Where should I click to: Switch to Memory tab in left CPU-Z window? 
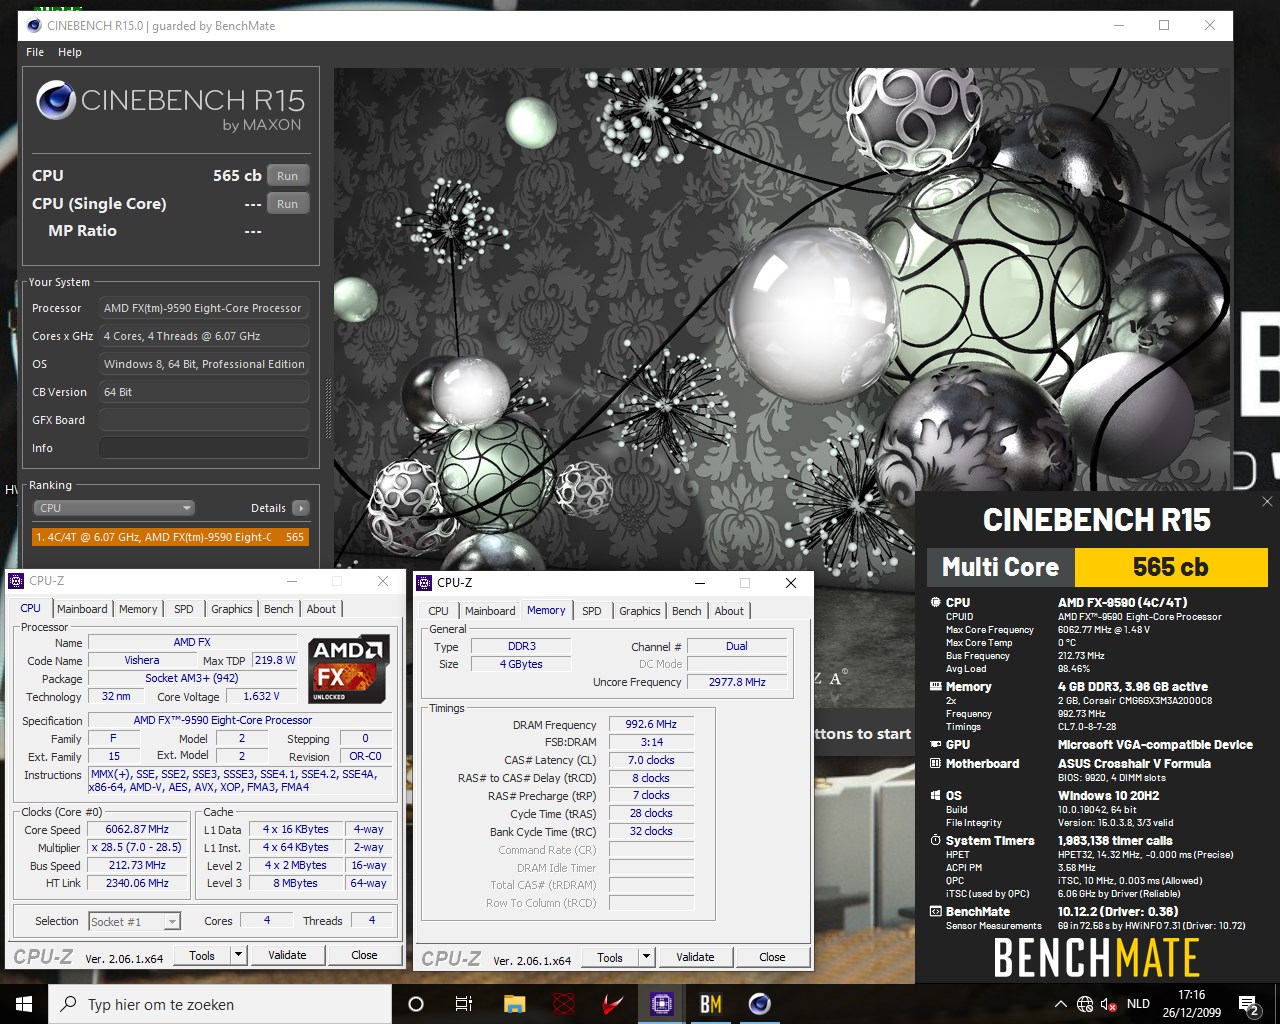138,609
